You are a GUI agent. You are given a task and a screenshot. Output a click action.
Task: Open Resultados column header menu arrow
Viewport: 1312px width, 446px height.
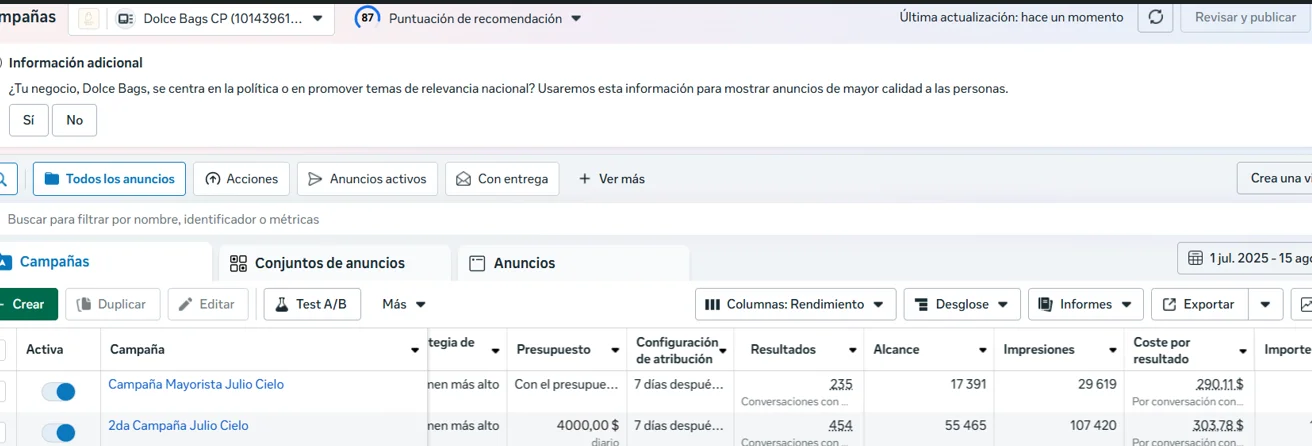coord(853,350)
